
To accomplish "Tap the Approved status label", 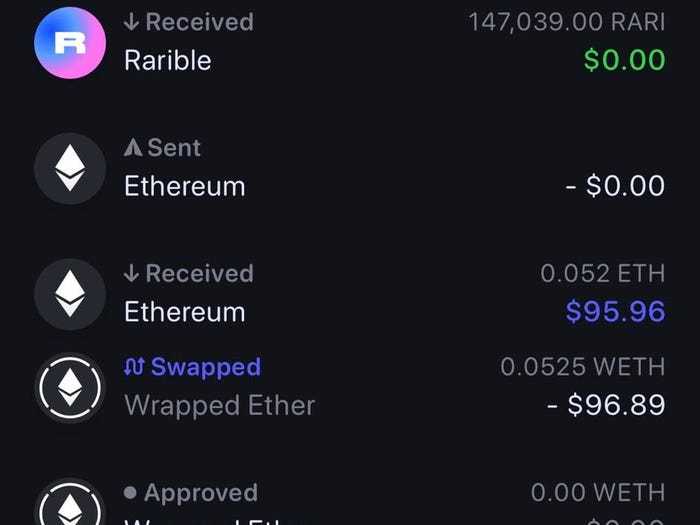I will [190, 493].
